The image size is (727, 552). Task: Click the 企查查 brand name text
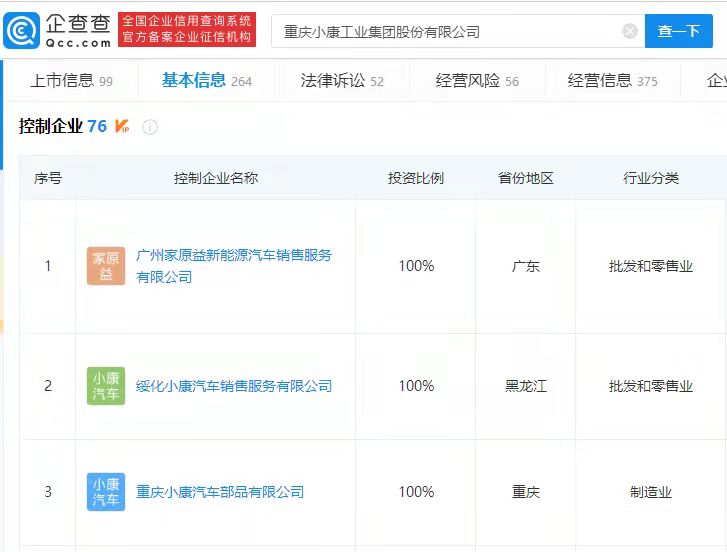click(78, 23)
